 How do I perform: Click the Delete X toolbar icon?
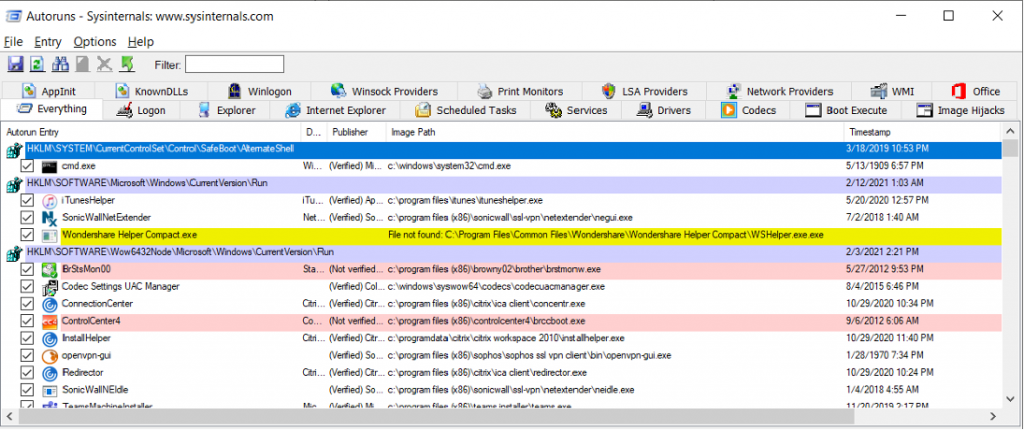click(x=104, y=63)
